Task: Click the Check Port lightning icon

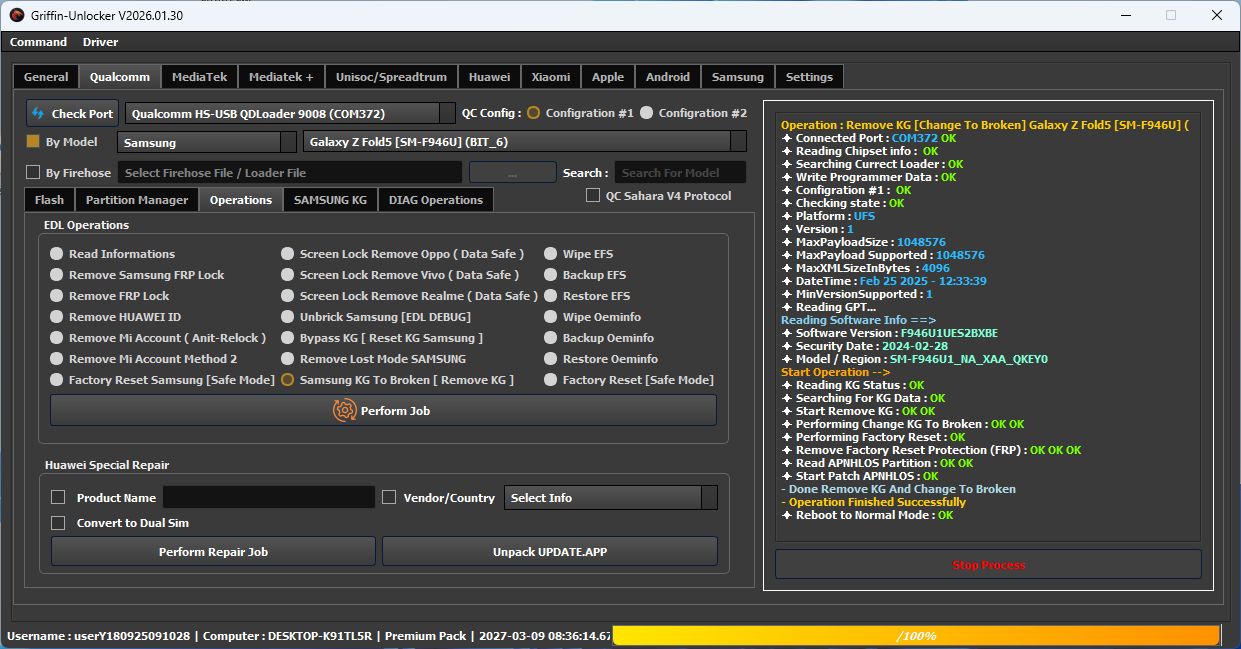Action: (38, 114)
